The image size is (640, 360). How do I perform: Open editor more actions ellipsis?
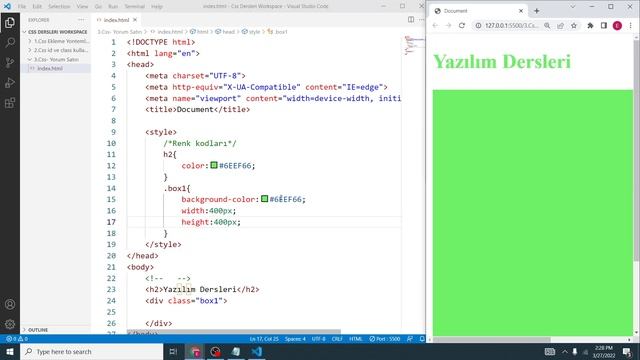421,20
